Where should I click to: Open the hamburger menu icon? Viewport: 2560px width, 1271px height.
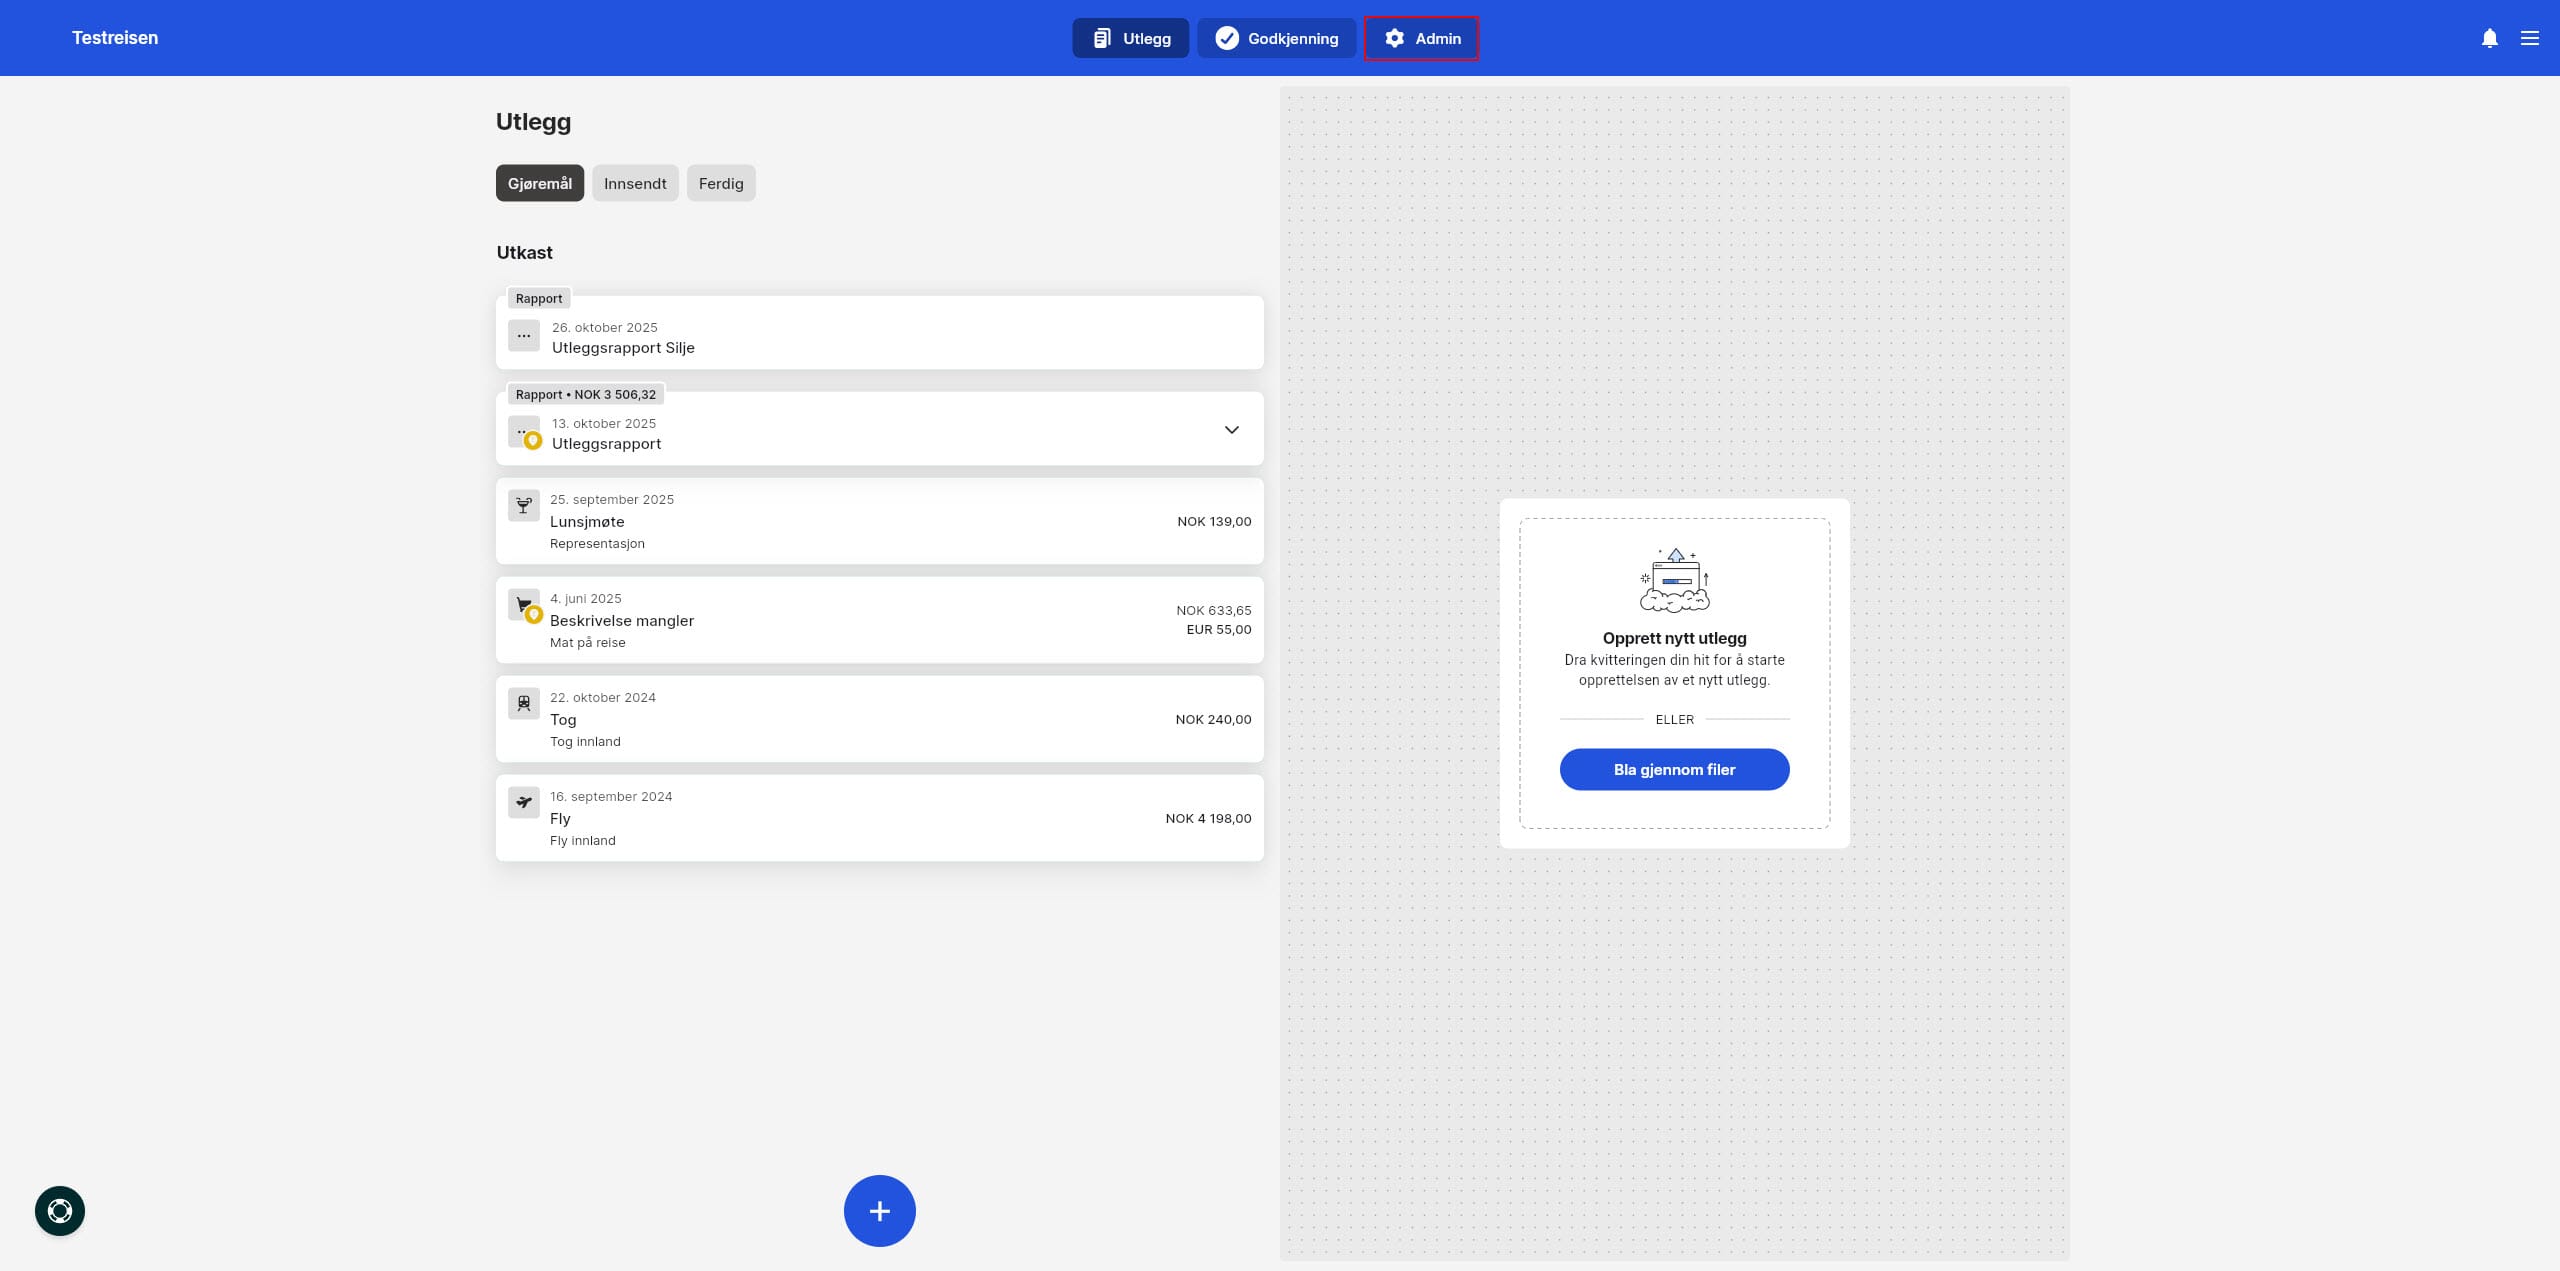tap(2529, 38)
